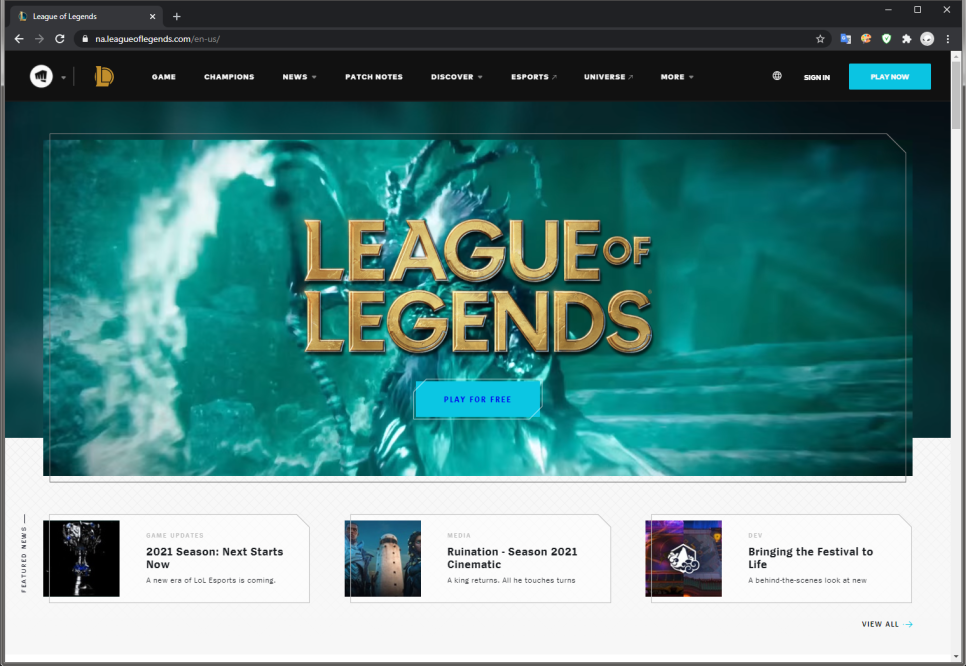The image size is (966, 666).
Task: Open the Chrome profile avatar
Action: coord(927,39)
